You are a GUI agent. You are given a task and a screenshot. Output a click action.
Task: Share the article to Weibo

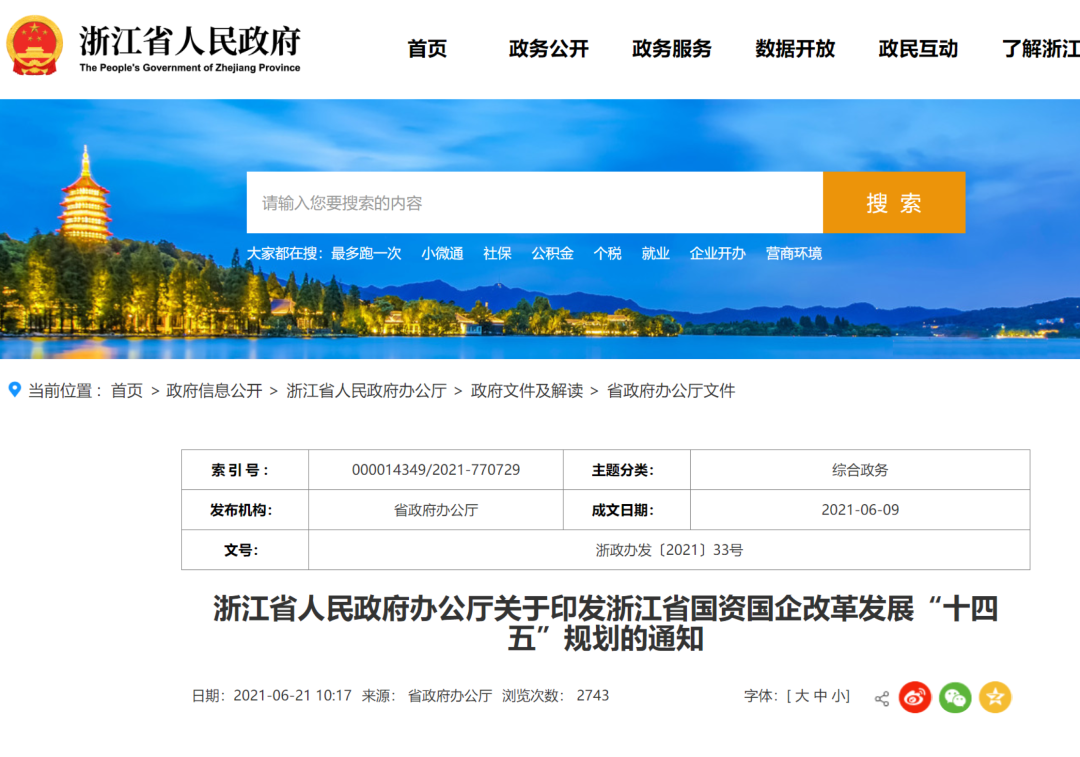pos(914,697)
